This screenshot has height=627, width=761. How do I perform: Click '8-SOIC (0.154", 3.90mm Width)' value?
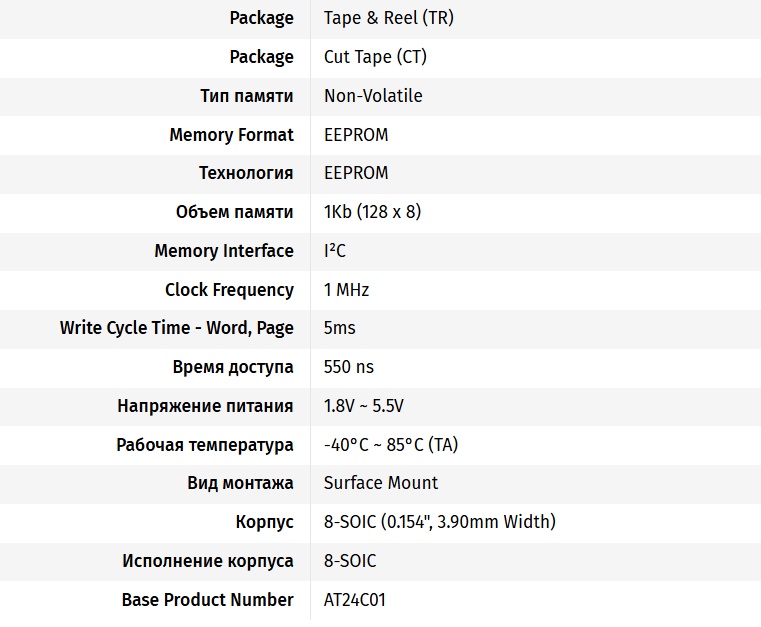click(439, 522)
